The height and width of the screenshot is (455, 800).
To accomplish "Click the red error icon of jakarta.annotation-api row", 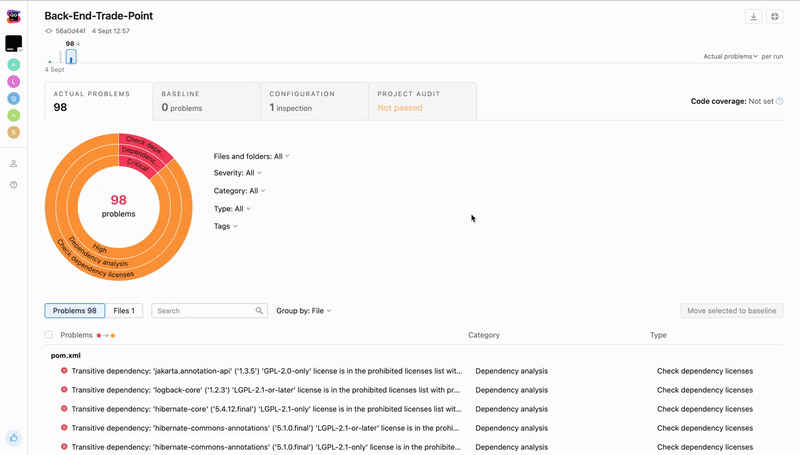I will pyautogui.click(x=64, y=371).
